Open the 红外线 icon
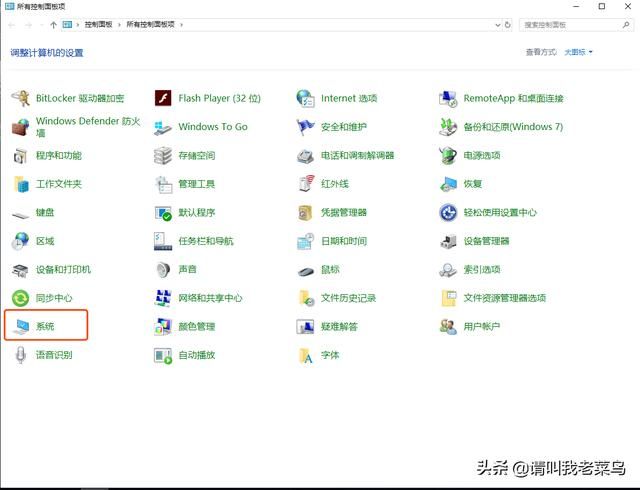The width and height of the screenshot is (640, 490). tap(306, 184)
